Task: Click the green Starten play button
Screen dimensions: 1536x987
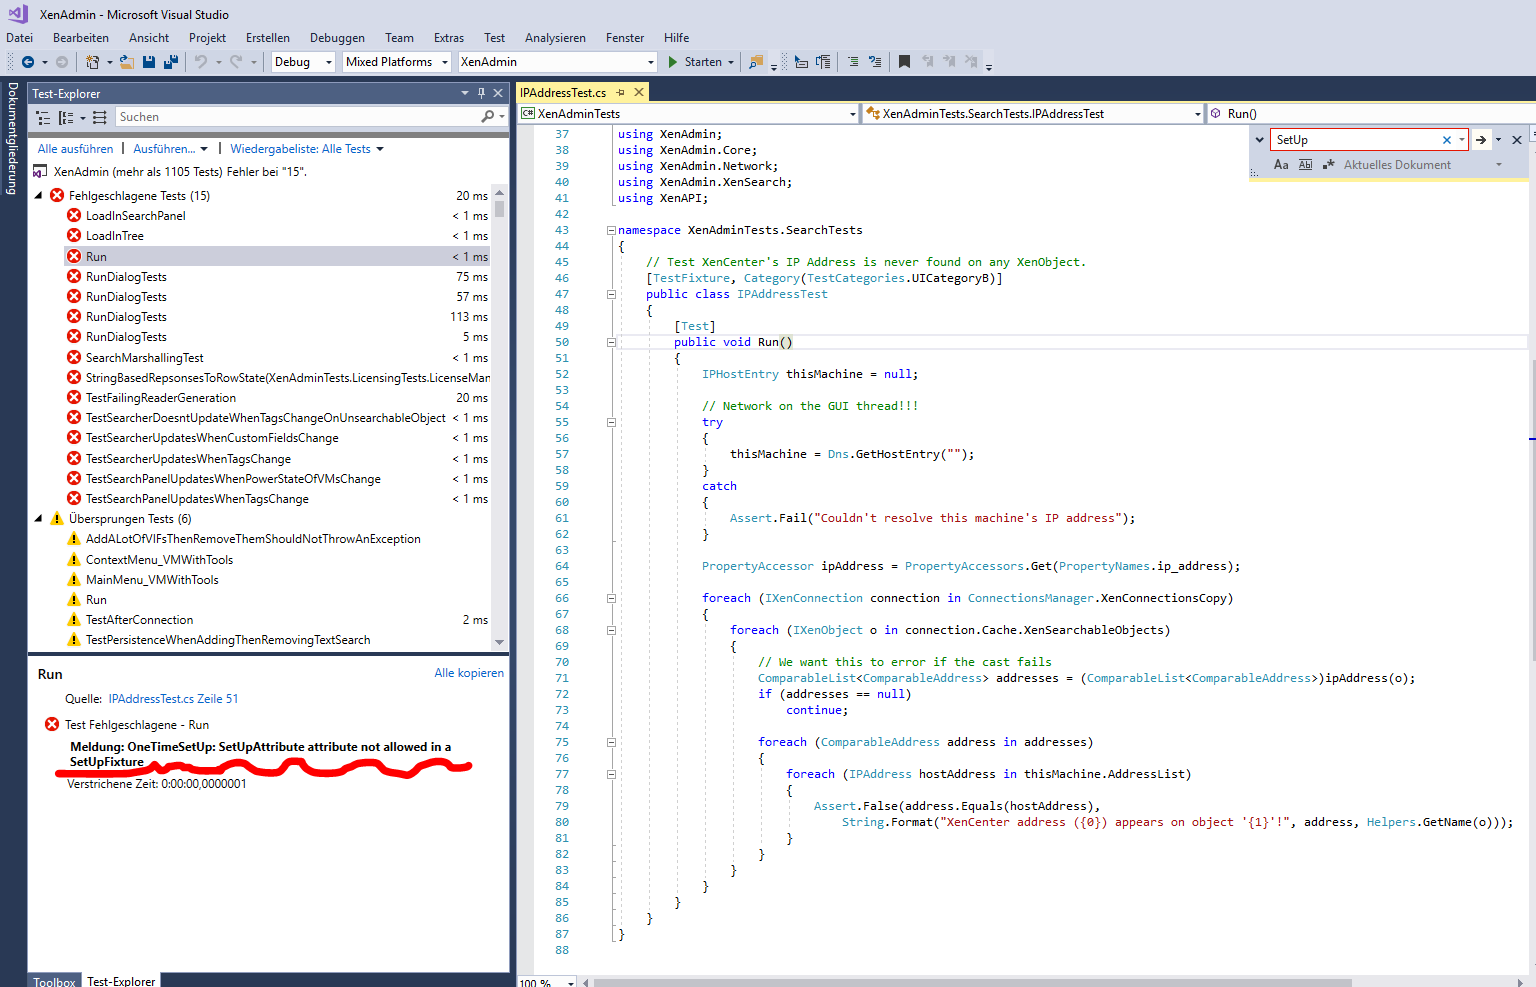Action: 673,62
